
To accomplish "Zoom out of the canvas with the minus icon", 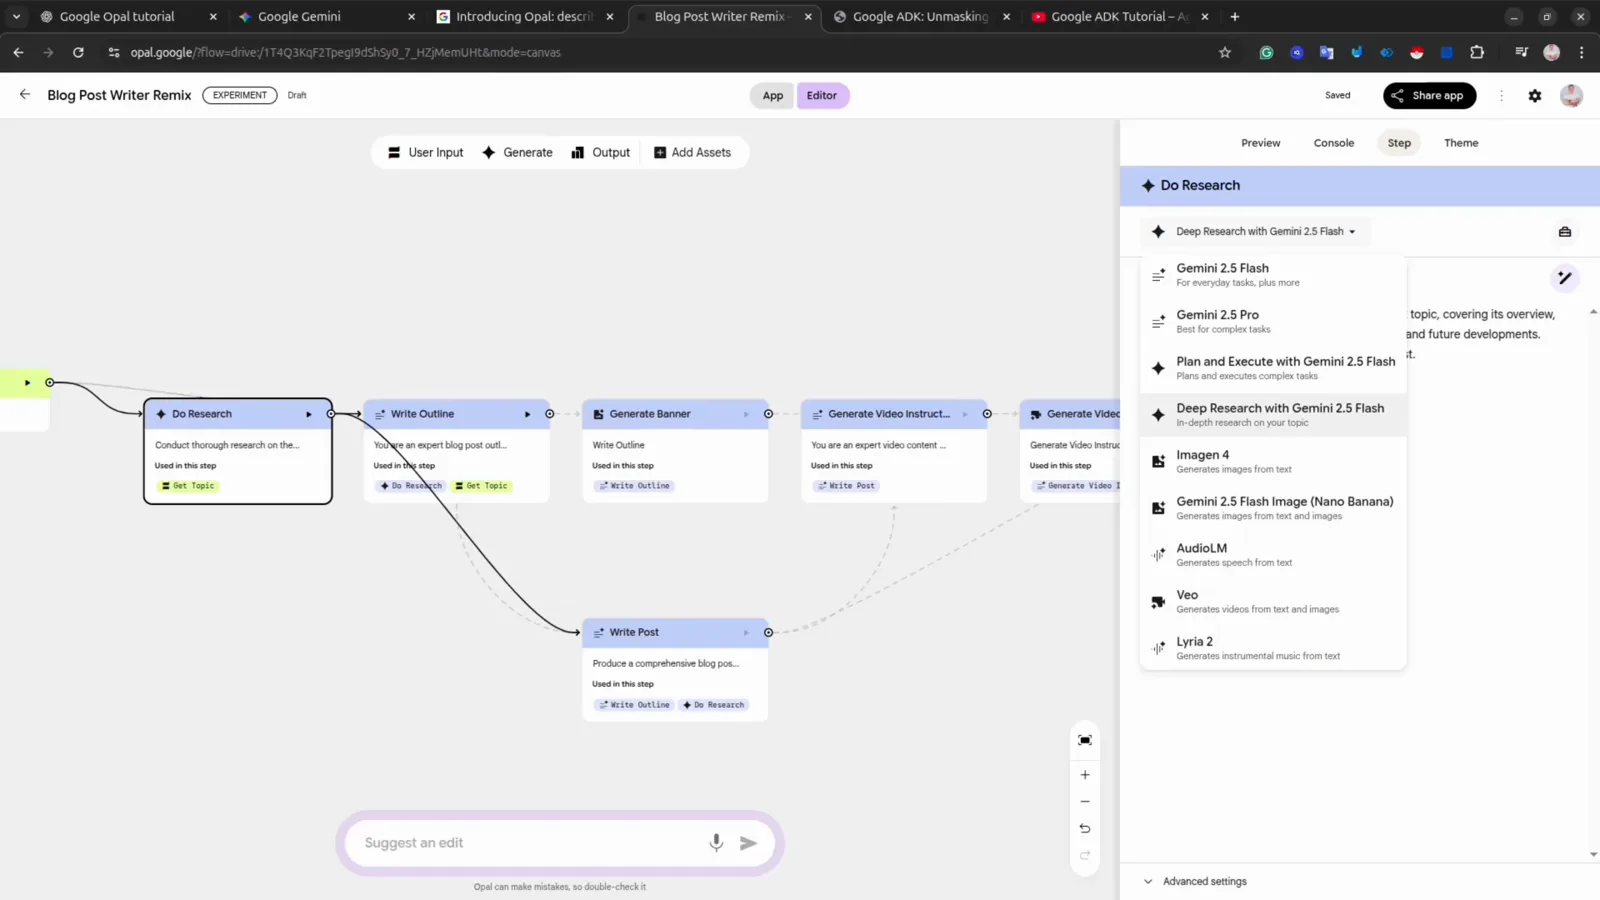I will (x=1085, y=802).
